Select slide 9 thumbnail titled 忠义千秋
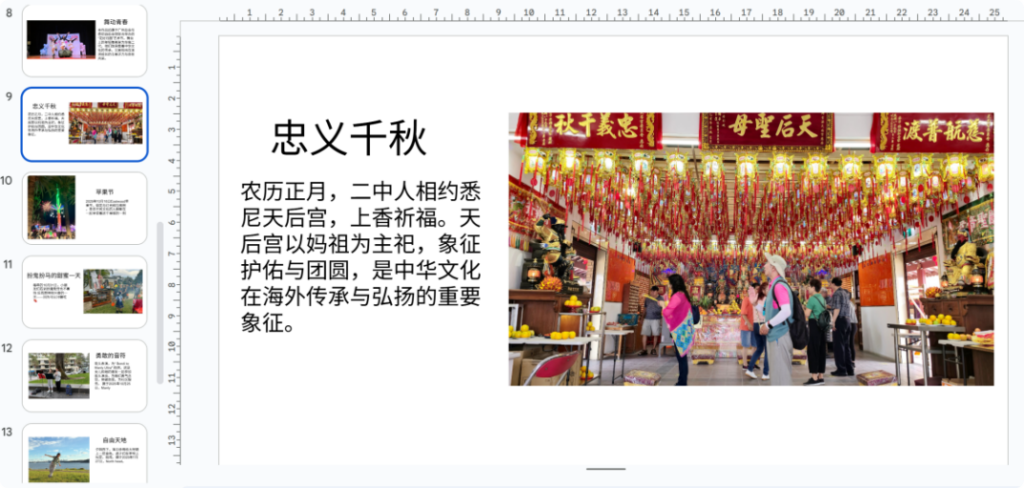1024x488 pixels. (85, 124)
